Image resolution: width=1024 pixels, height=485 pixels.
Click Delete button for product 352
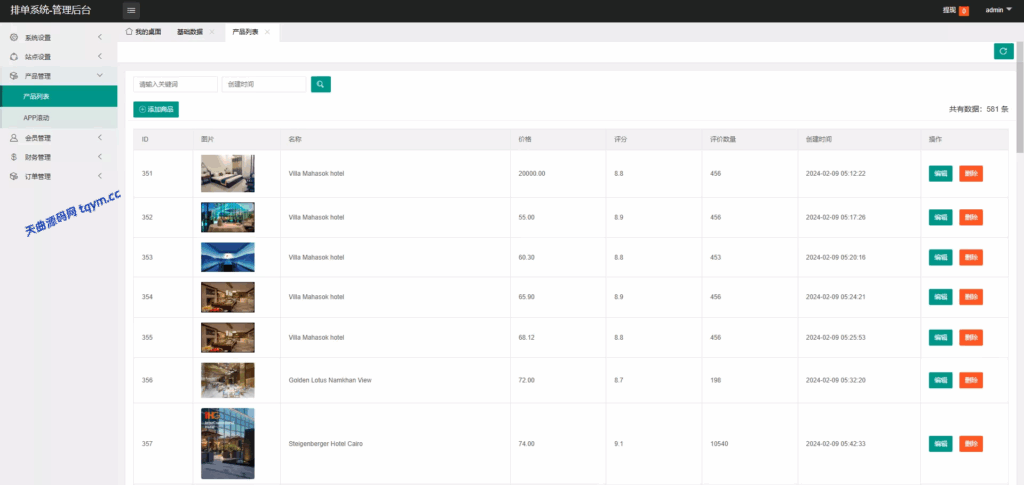(971, 217)
